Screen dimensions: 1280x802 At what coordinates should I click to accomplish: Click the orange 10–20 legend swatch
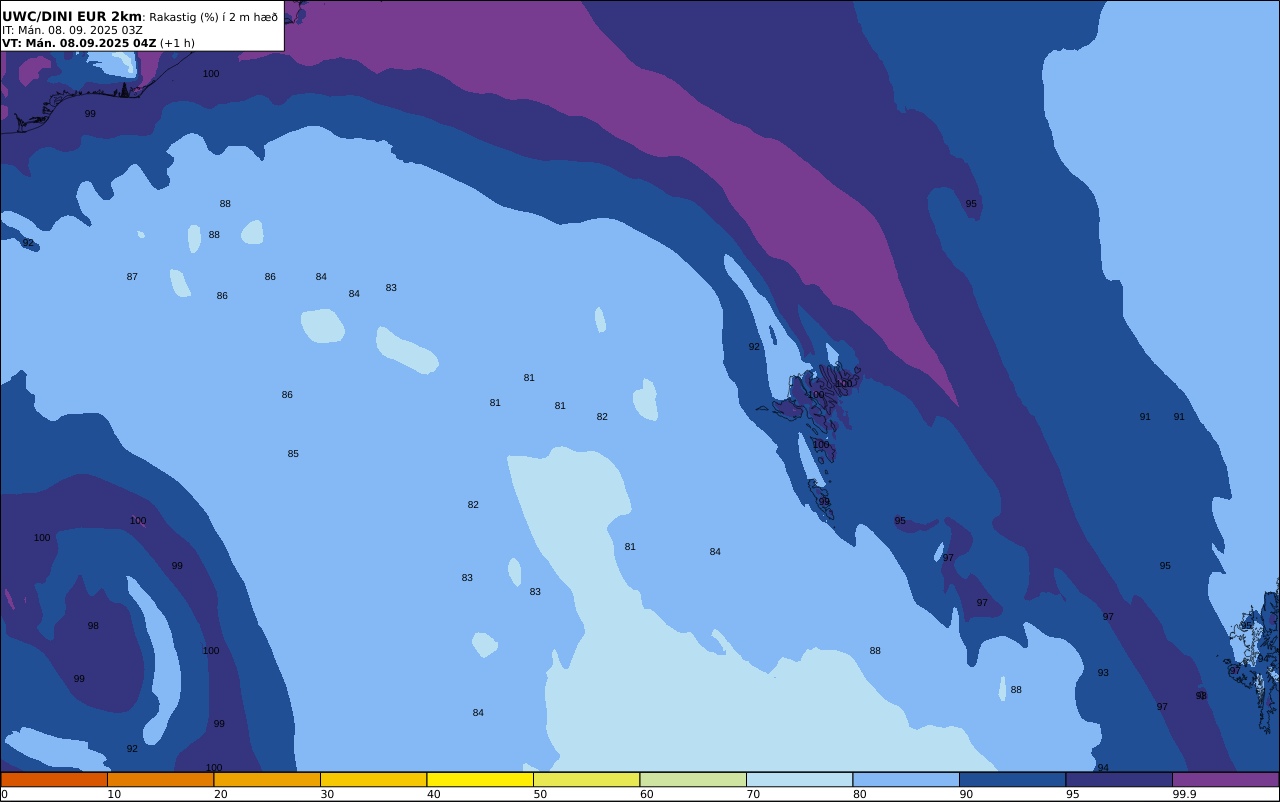(160, 779)
